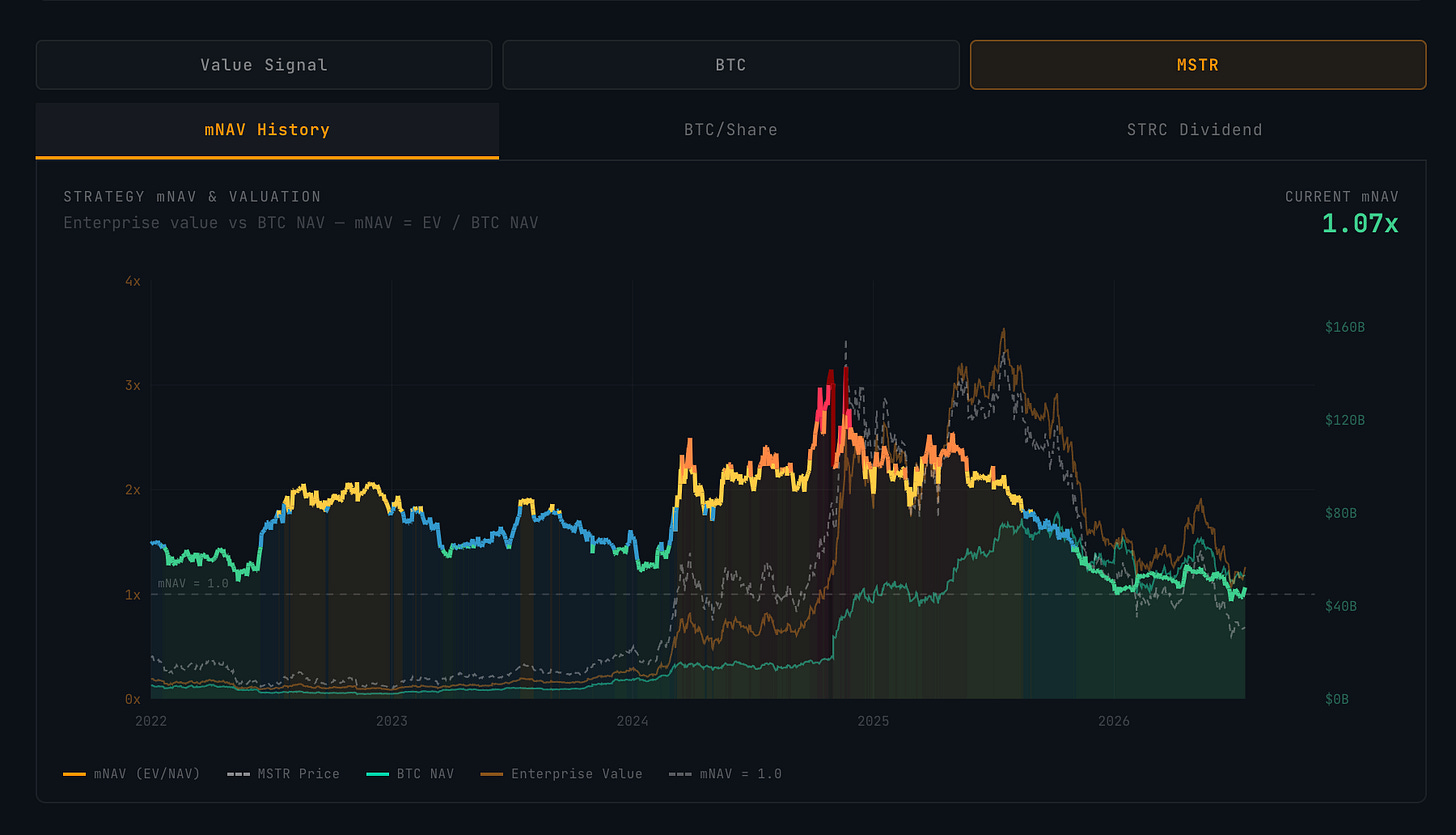
Task: Click the $160B right axis label
Action: click(1345, 327)
